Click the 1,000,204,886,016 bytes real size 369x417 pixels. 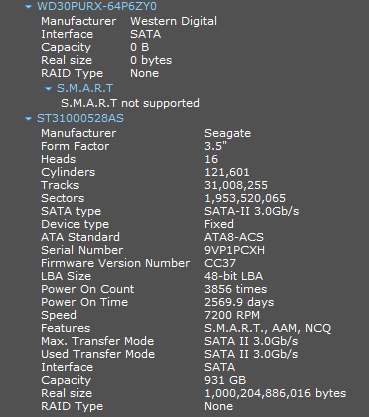275,393
